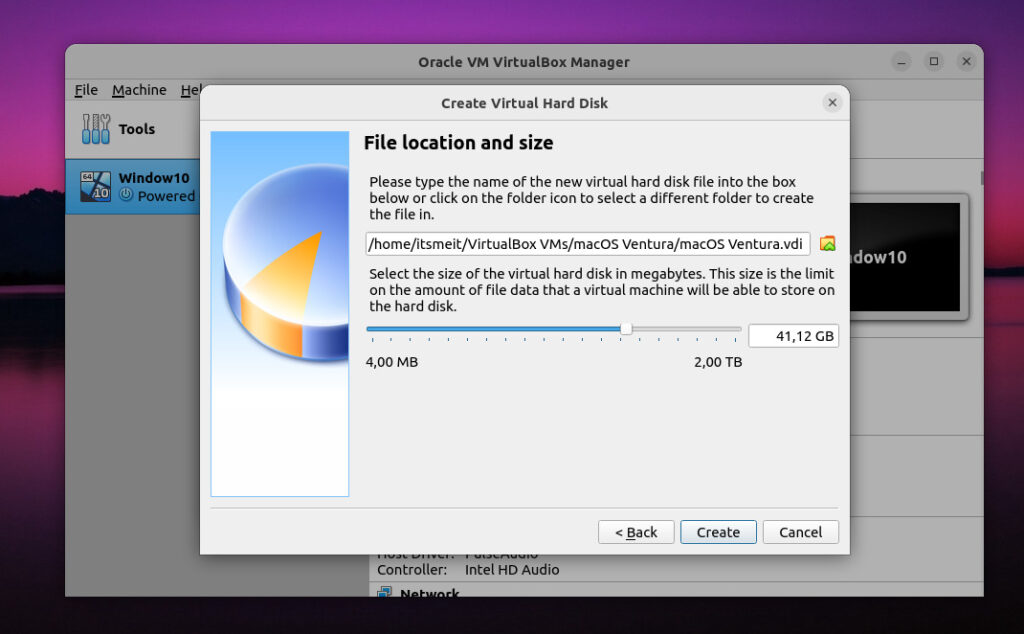Open the Machine menu
The height and width of the screenshot is (634, 1024).
(x=139, y=90)
